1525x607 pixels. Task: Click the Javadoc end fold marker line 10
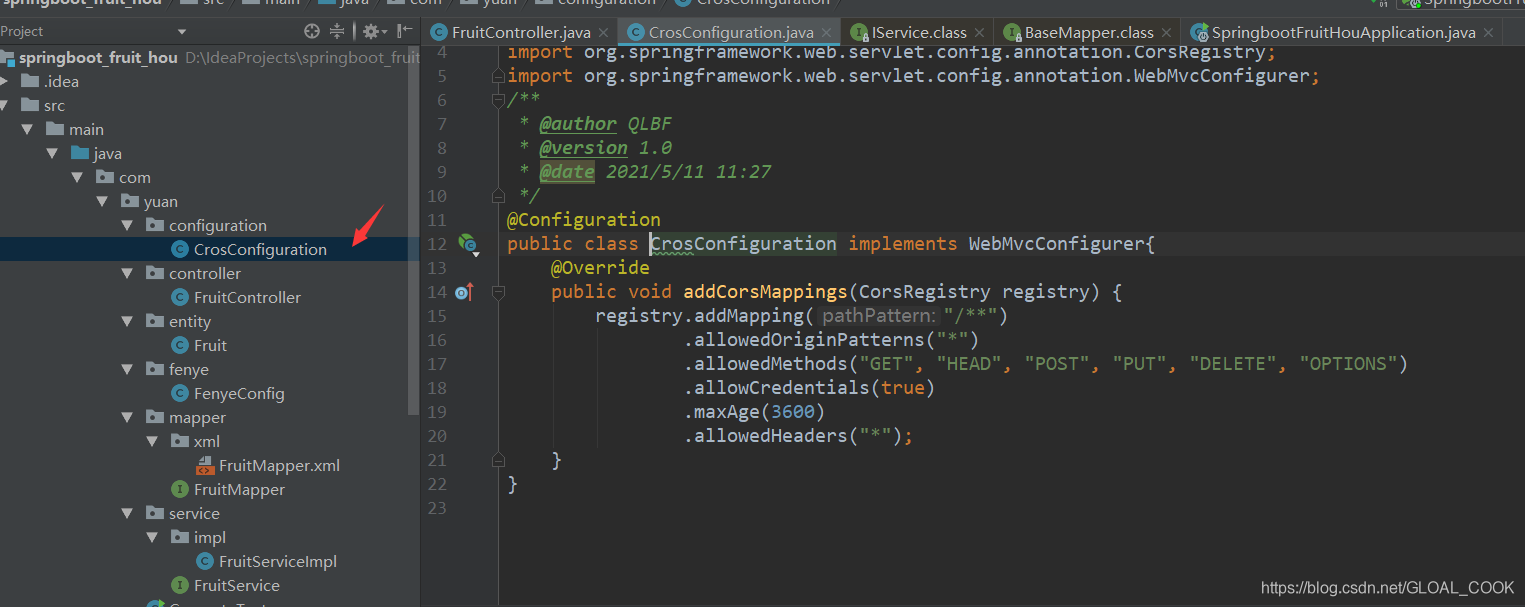pyautogui.click(x=498, y=196)
